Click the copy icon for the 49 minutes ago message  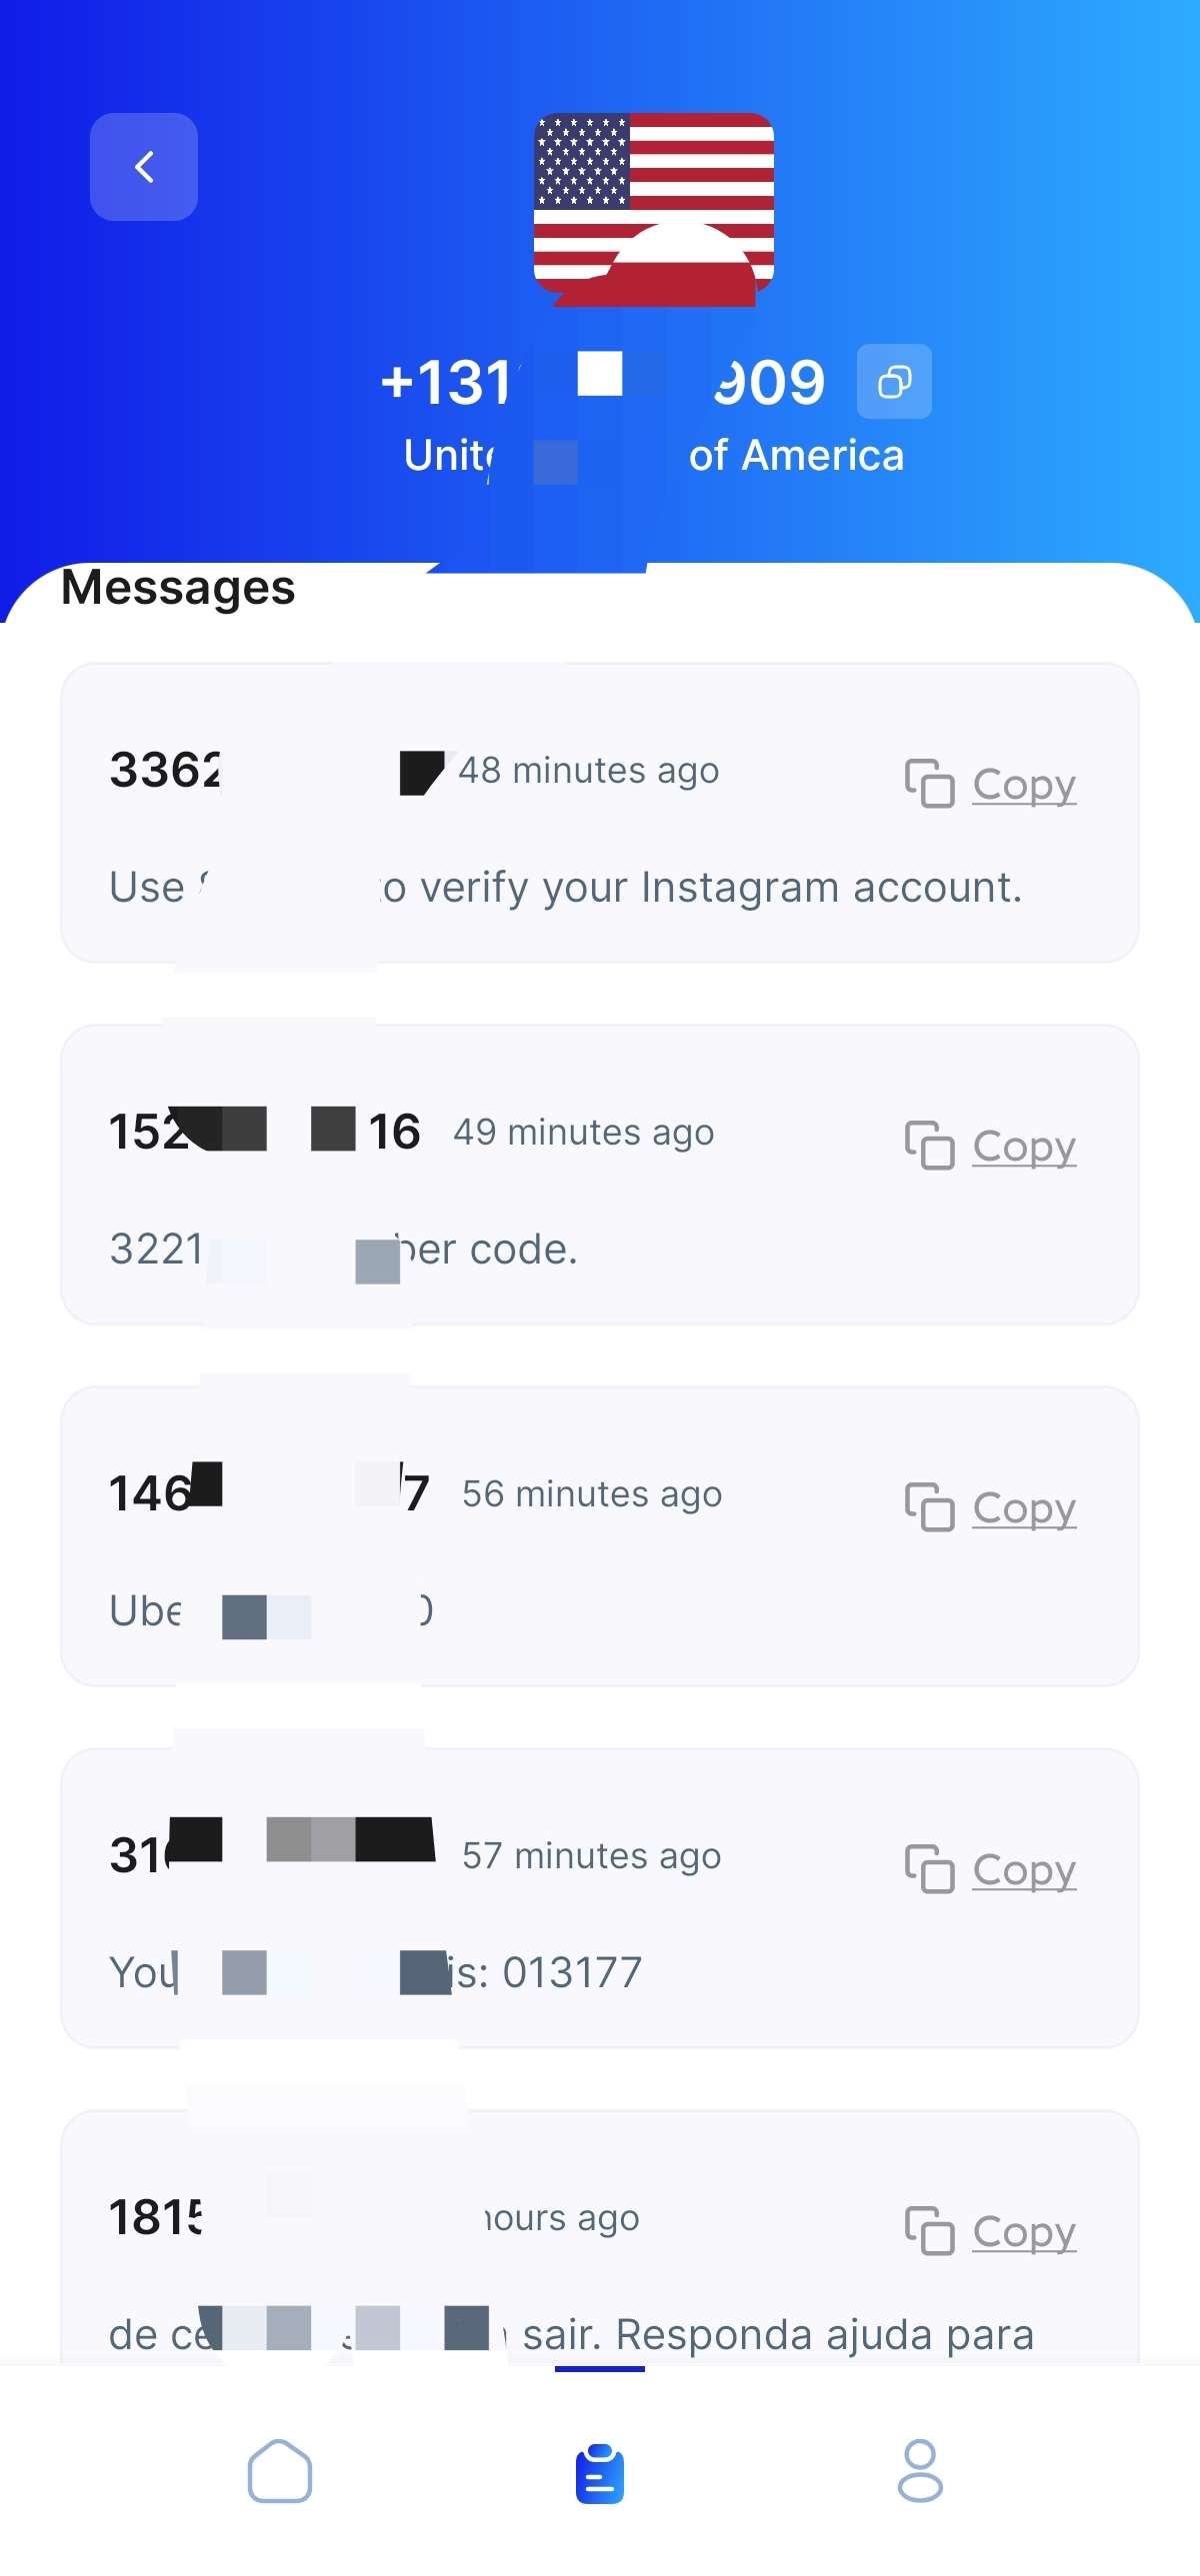(929, 1145)
